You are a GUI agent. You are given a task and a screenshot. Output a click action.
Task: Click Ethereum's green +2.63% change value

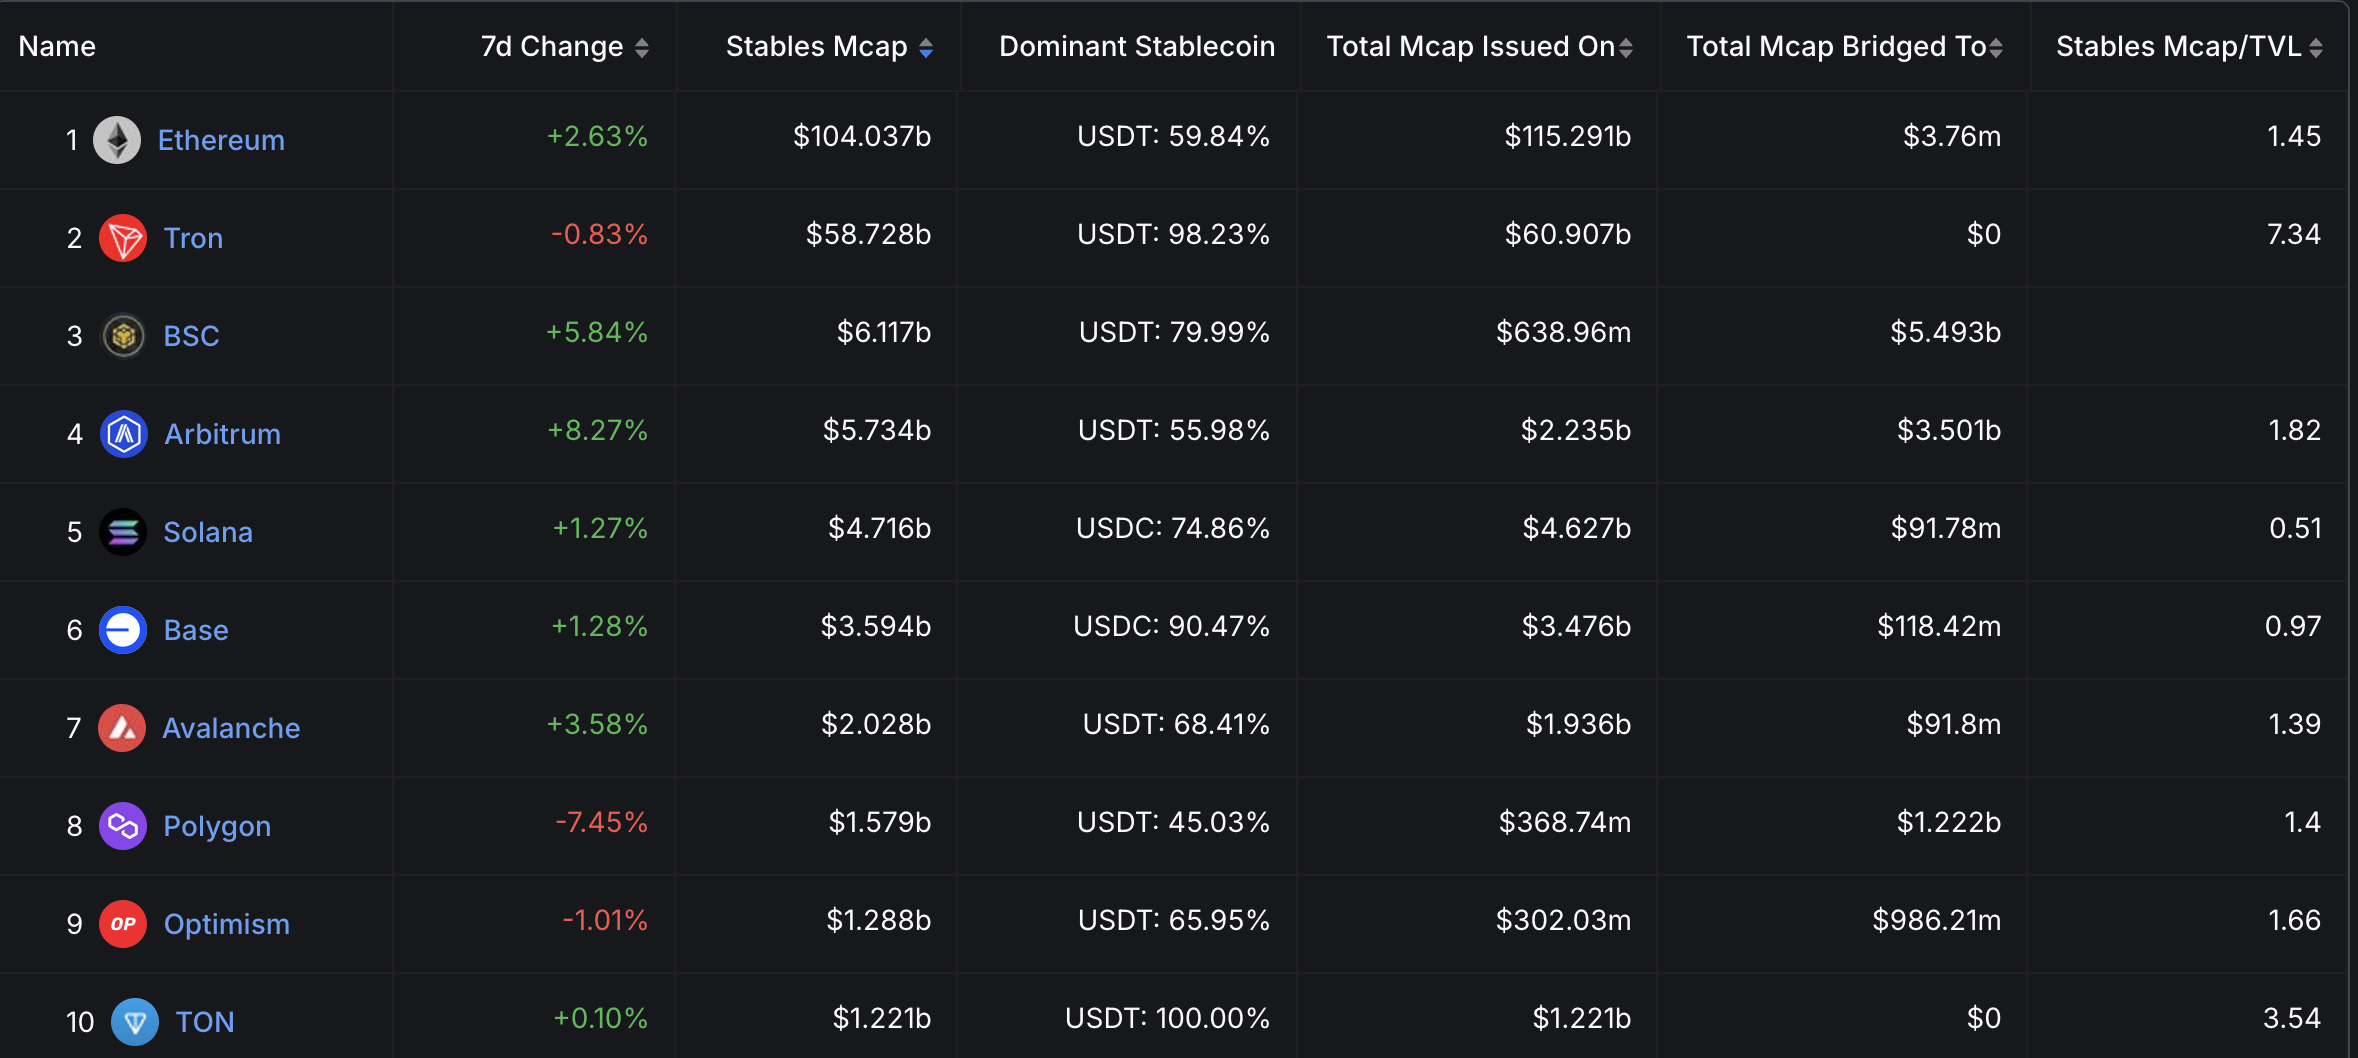[x=597, y=137]
